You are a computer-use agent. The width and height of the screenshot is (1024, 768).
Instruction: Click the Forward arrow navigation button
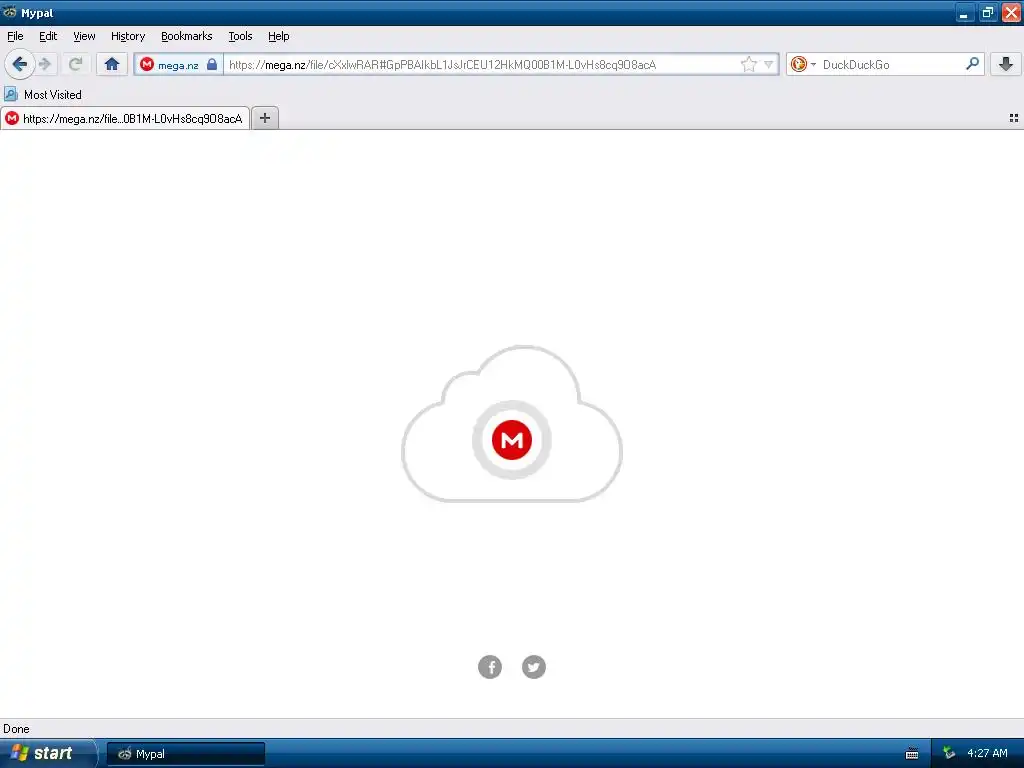tap(45, 64)
